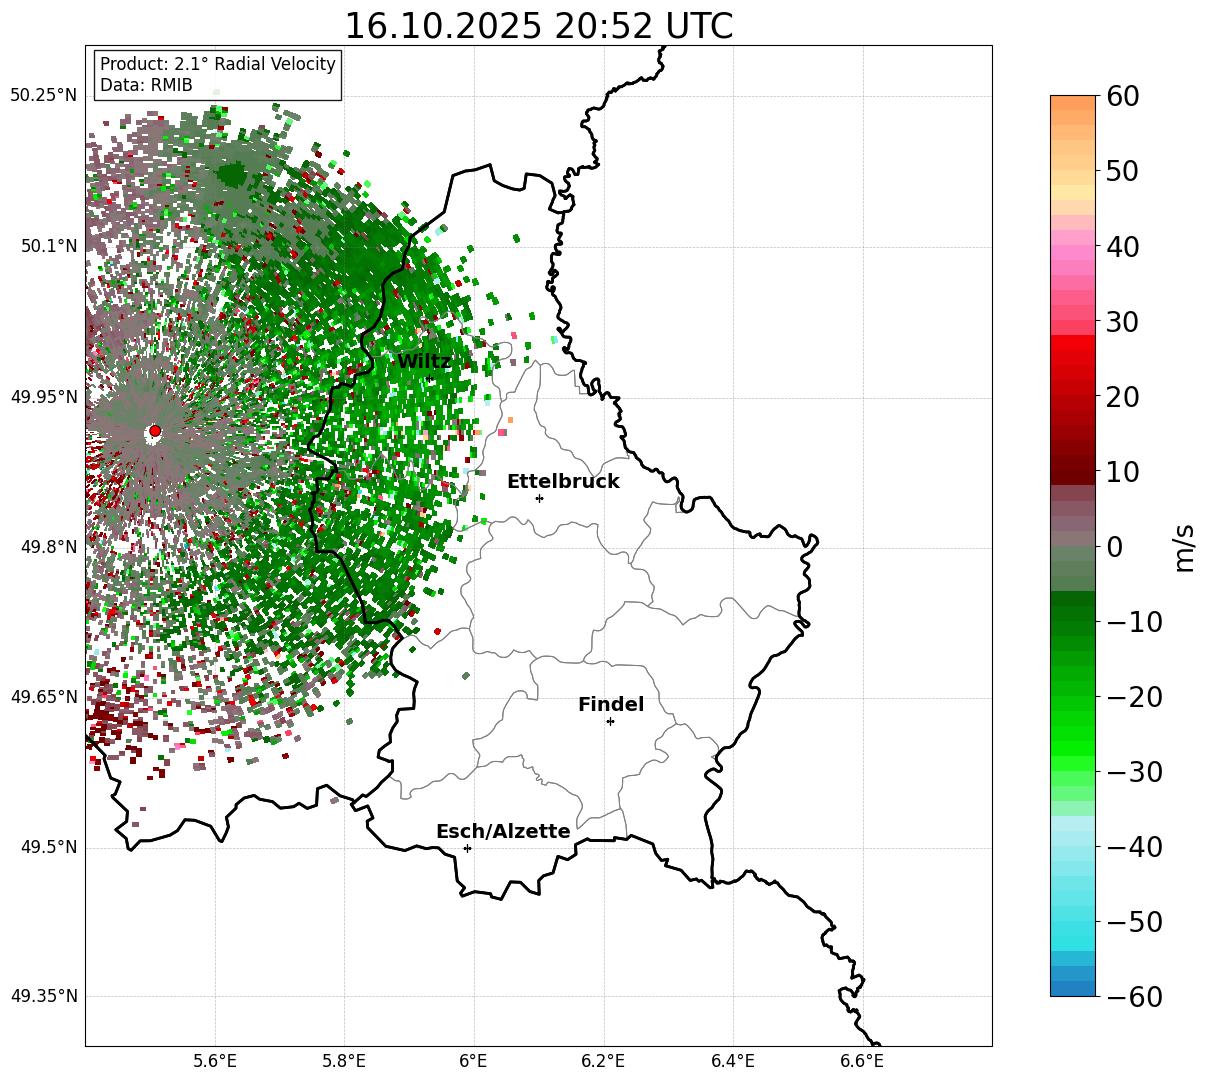1207x1081 pixels.
Task: Click the −10 colorbar tick label
Action: [x=1134, y=622]
